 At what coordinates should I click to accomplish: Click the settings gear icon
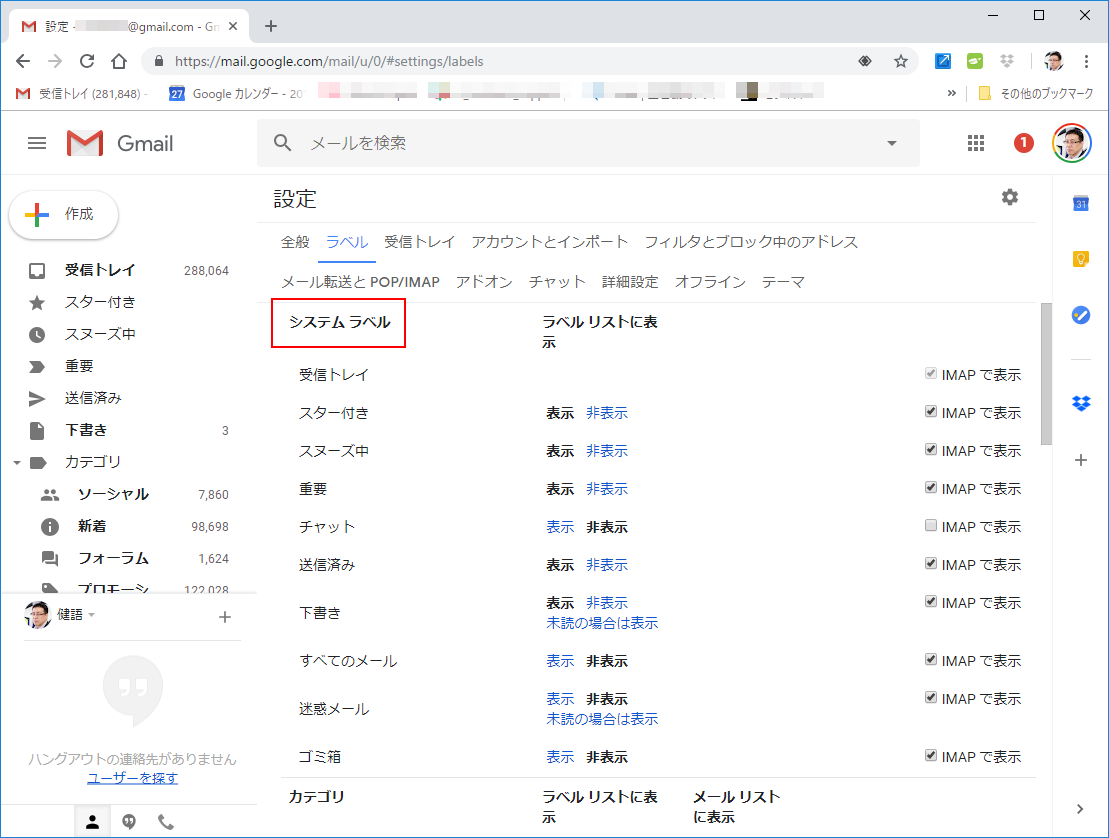coord(1009,197)
